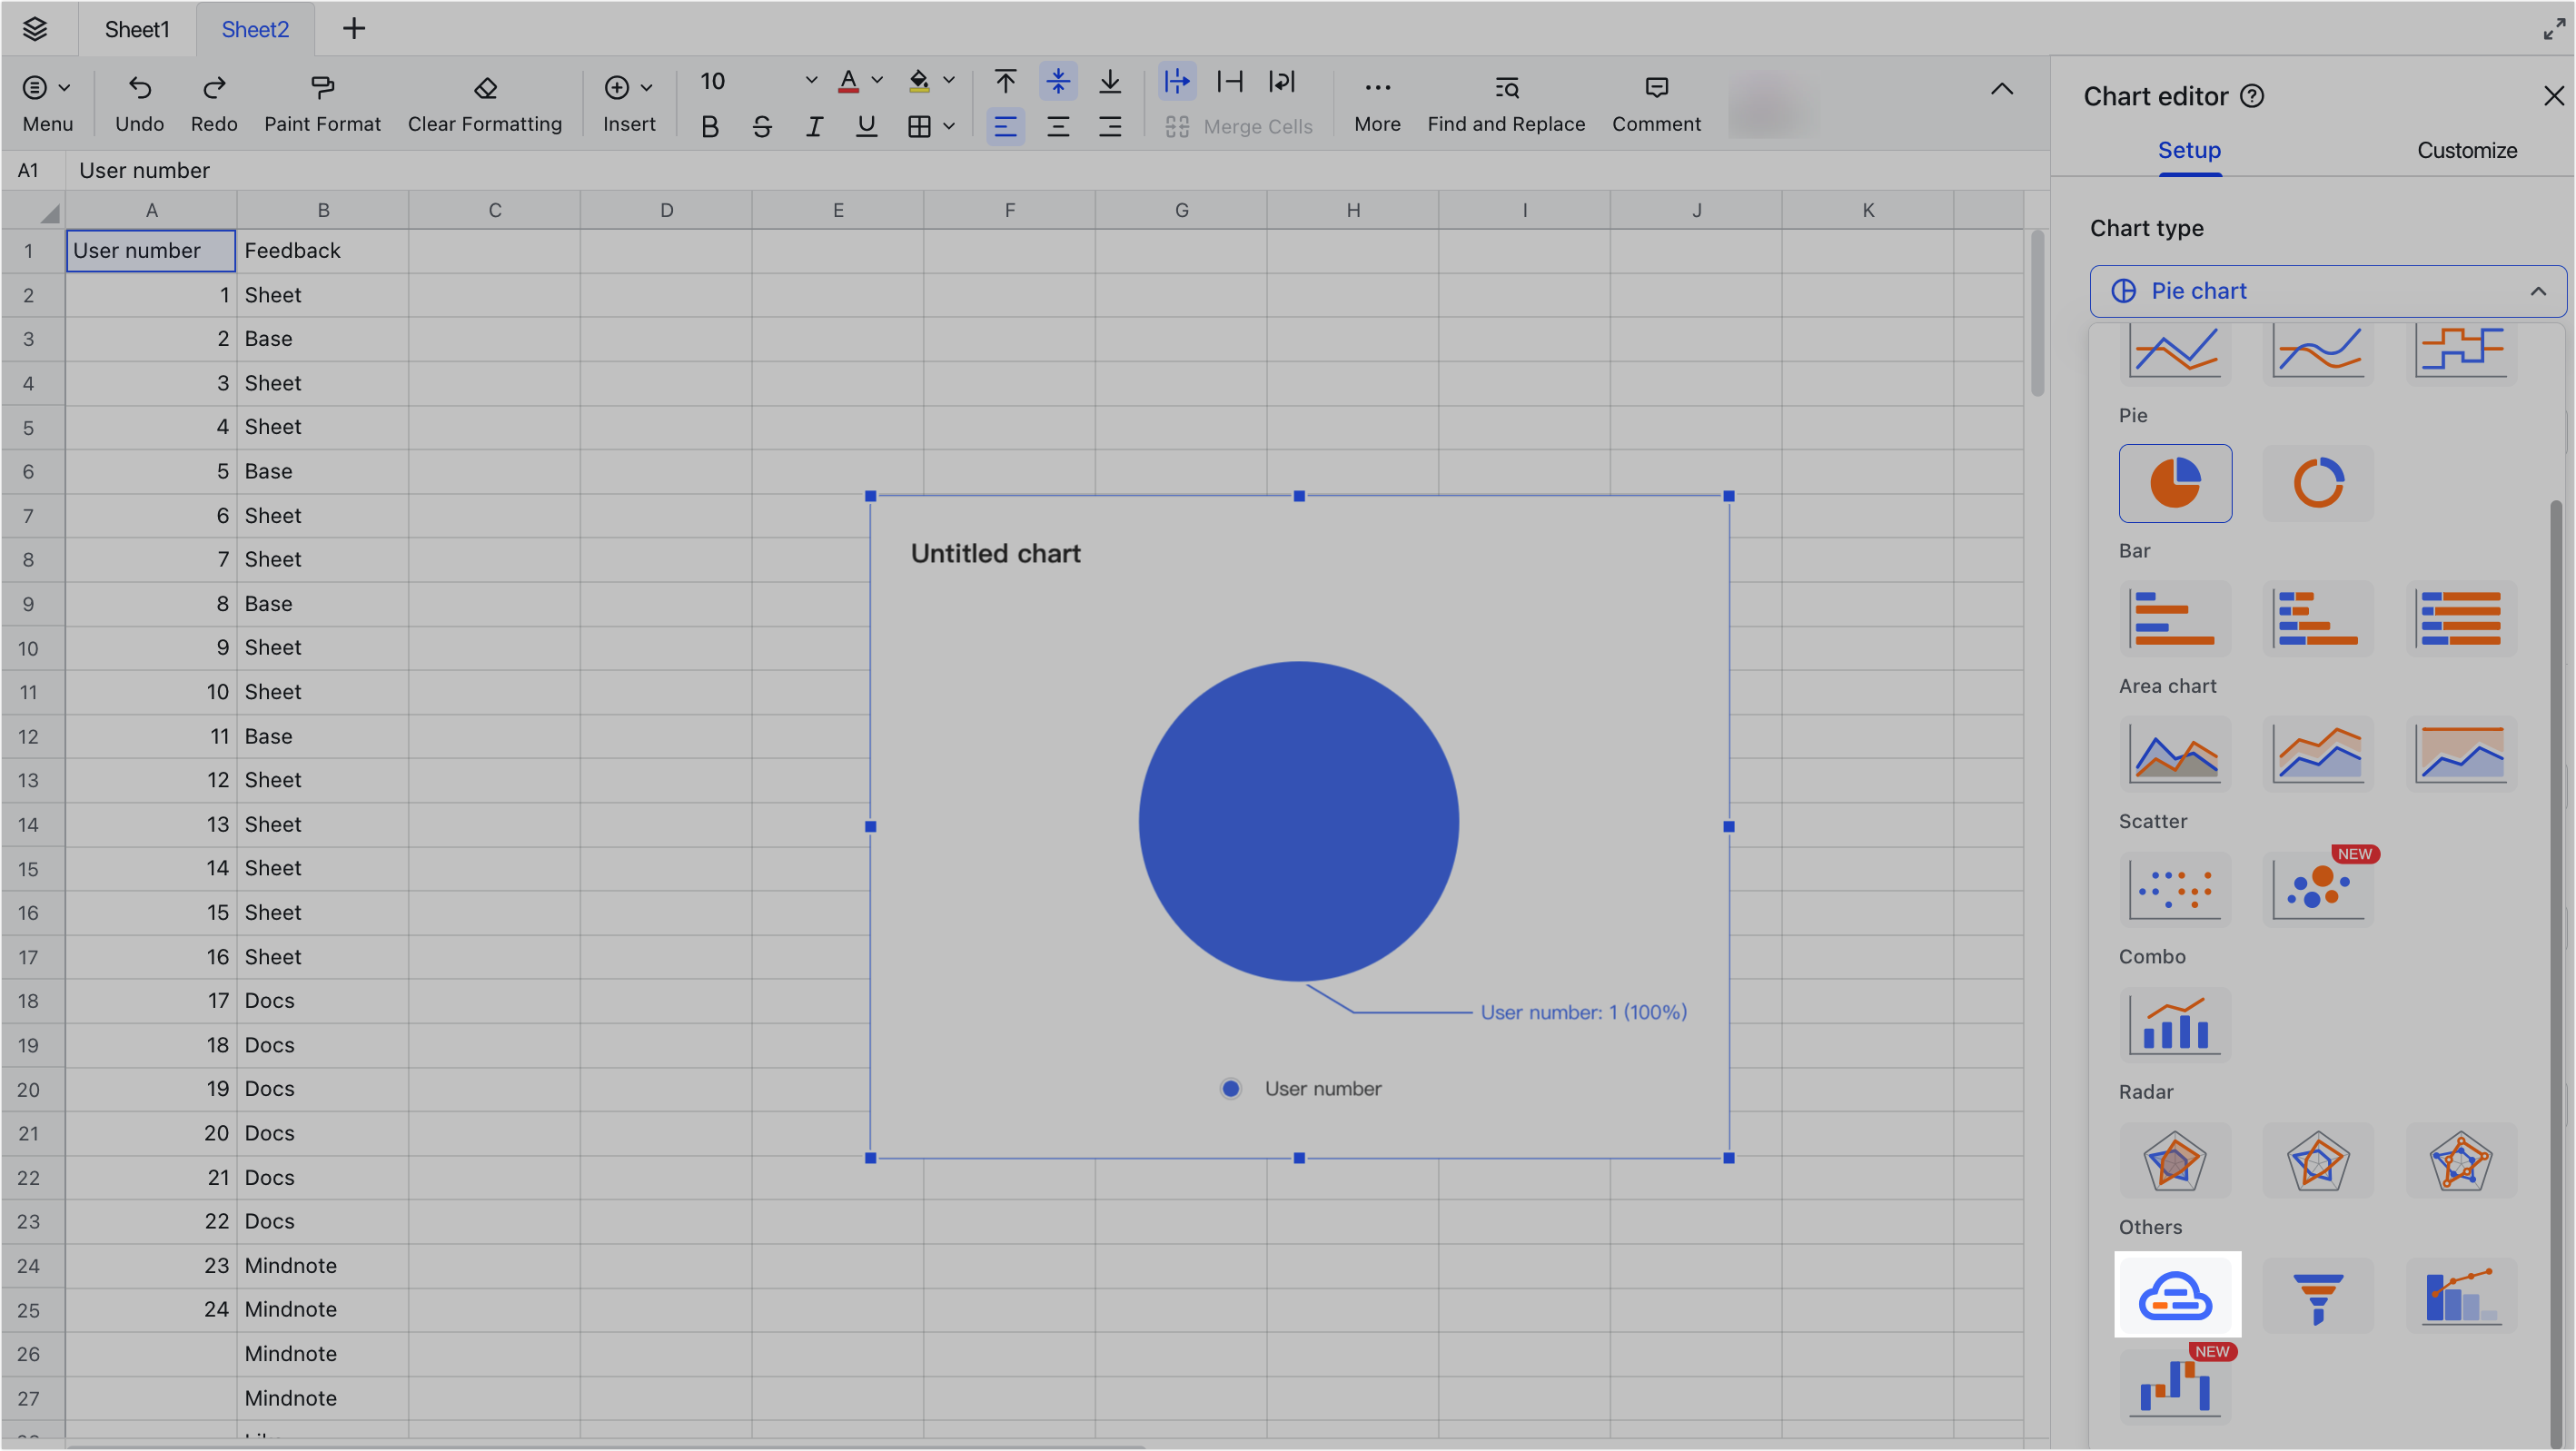Open the border style dropdown
The height and width of the screenshot is (1451, 2576).
pos(948,126)
